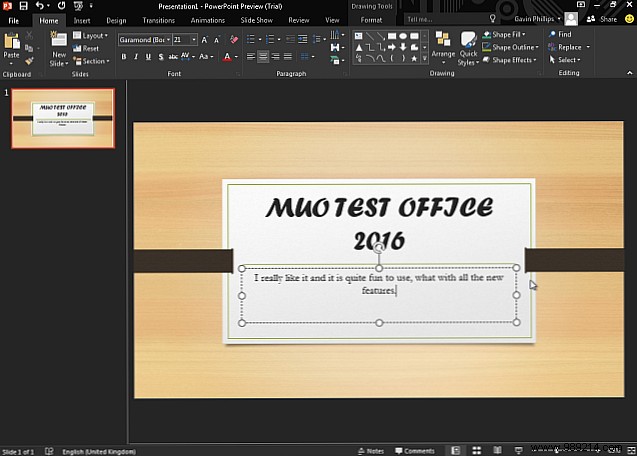Toggle Bold formatting

tap(124, 57)
